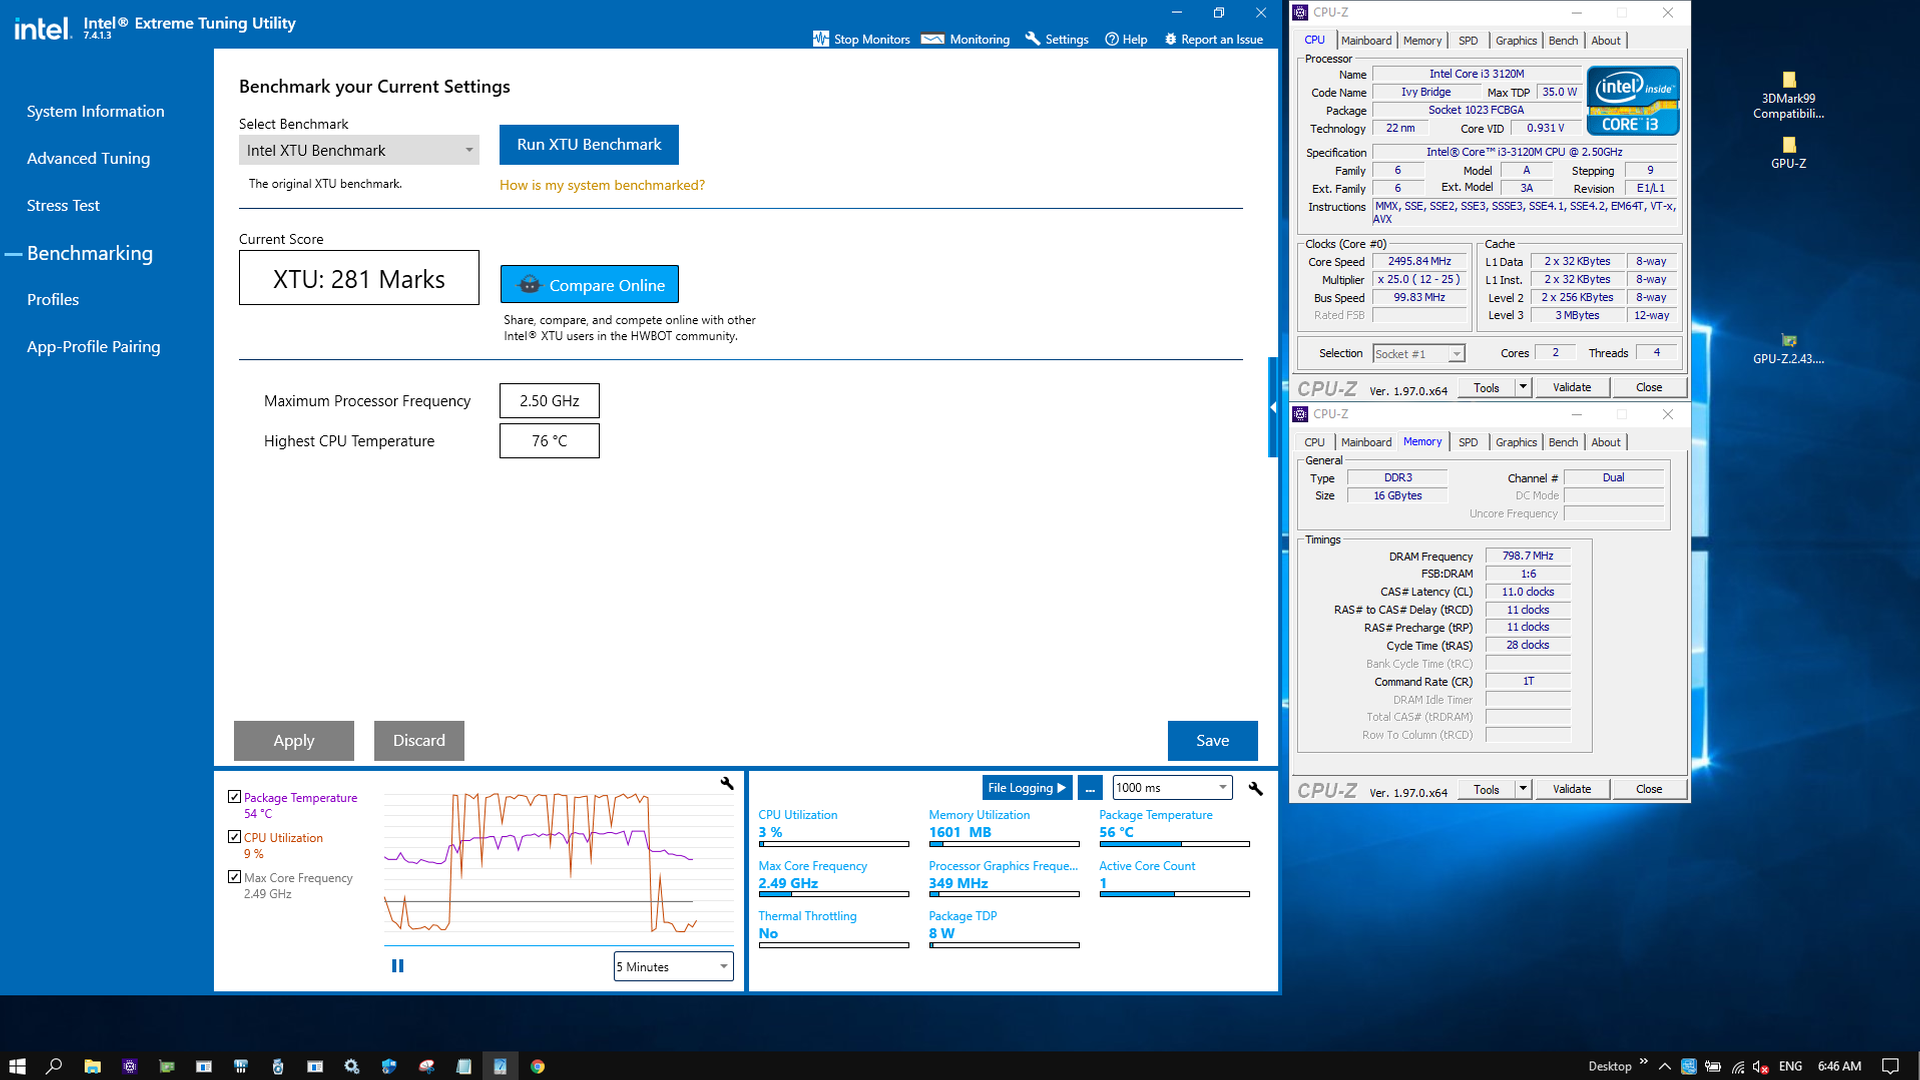Select GPU-Z folder on desktop
This screenshot has width=1920, height=1080.
tap(1789, 152)
